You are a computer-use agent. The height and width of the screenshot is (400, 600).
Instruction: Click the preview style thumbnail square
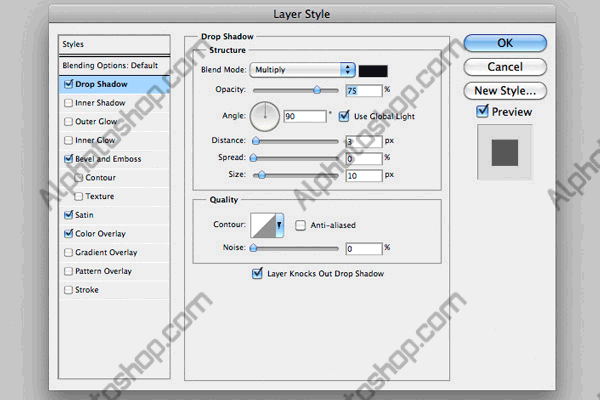click(x=504, y=152)
